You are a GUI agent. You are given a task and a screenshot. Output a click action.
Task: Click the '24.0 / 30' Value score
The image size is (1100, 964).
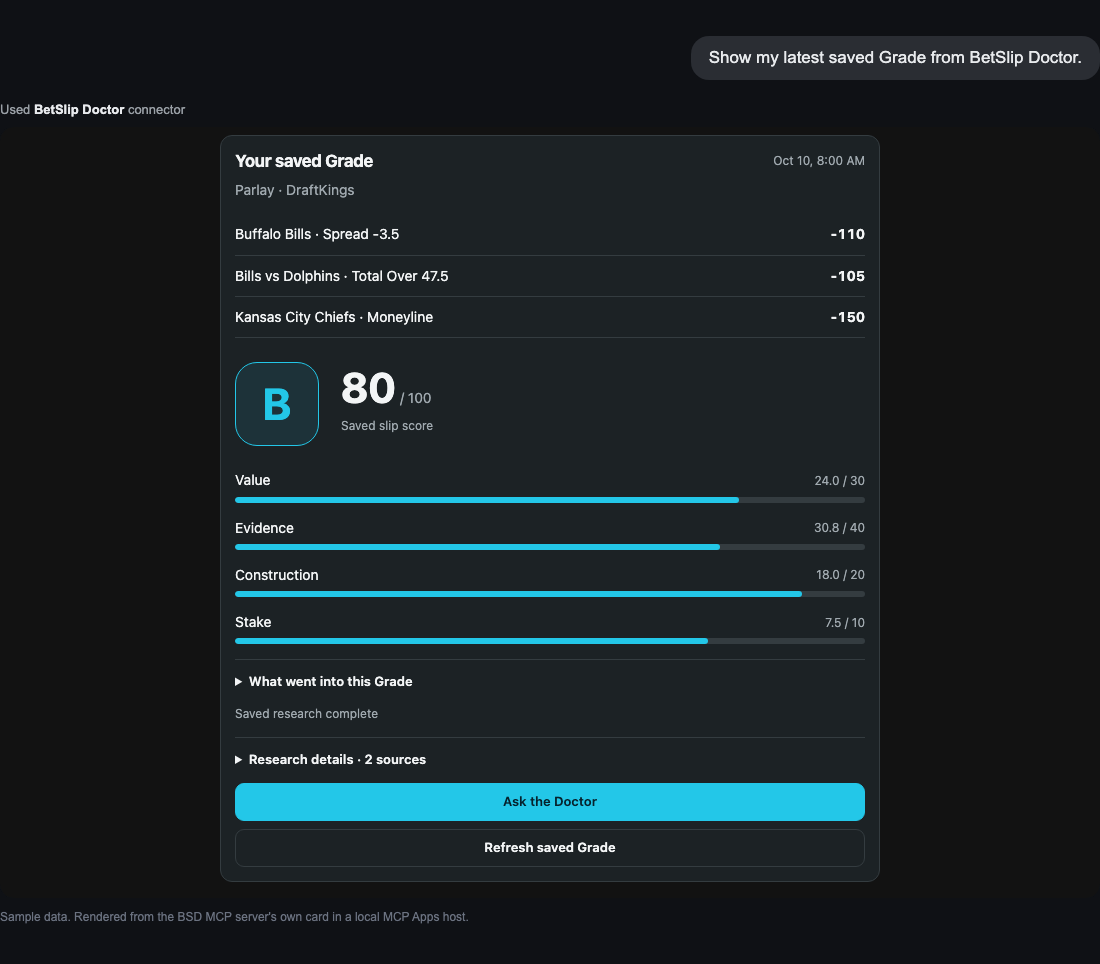[x=839, y=481]
